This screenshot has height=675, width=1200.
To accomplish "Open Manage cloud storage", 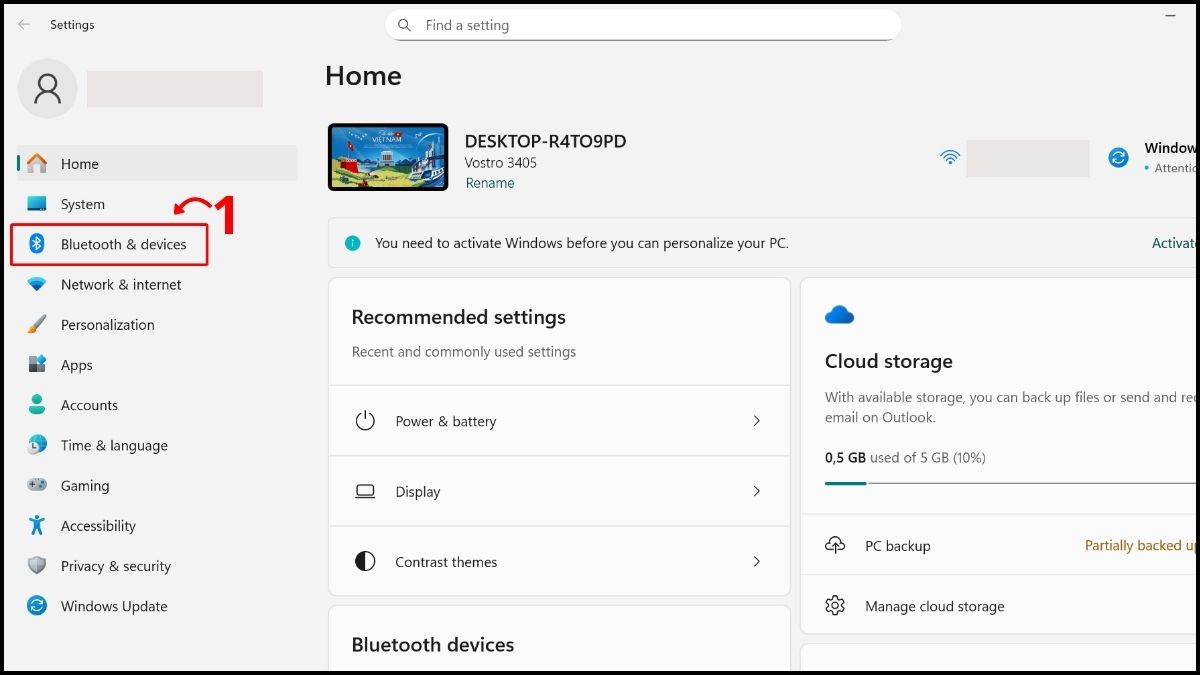I will [x=998, y=606].
